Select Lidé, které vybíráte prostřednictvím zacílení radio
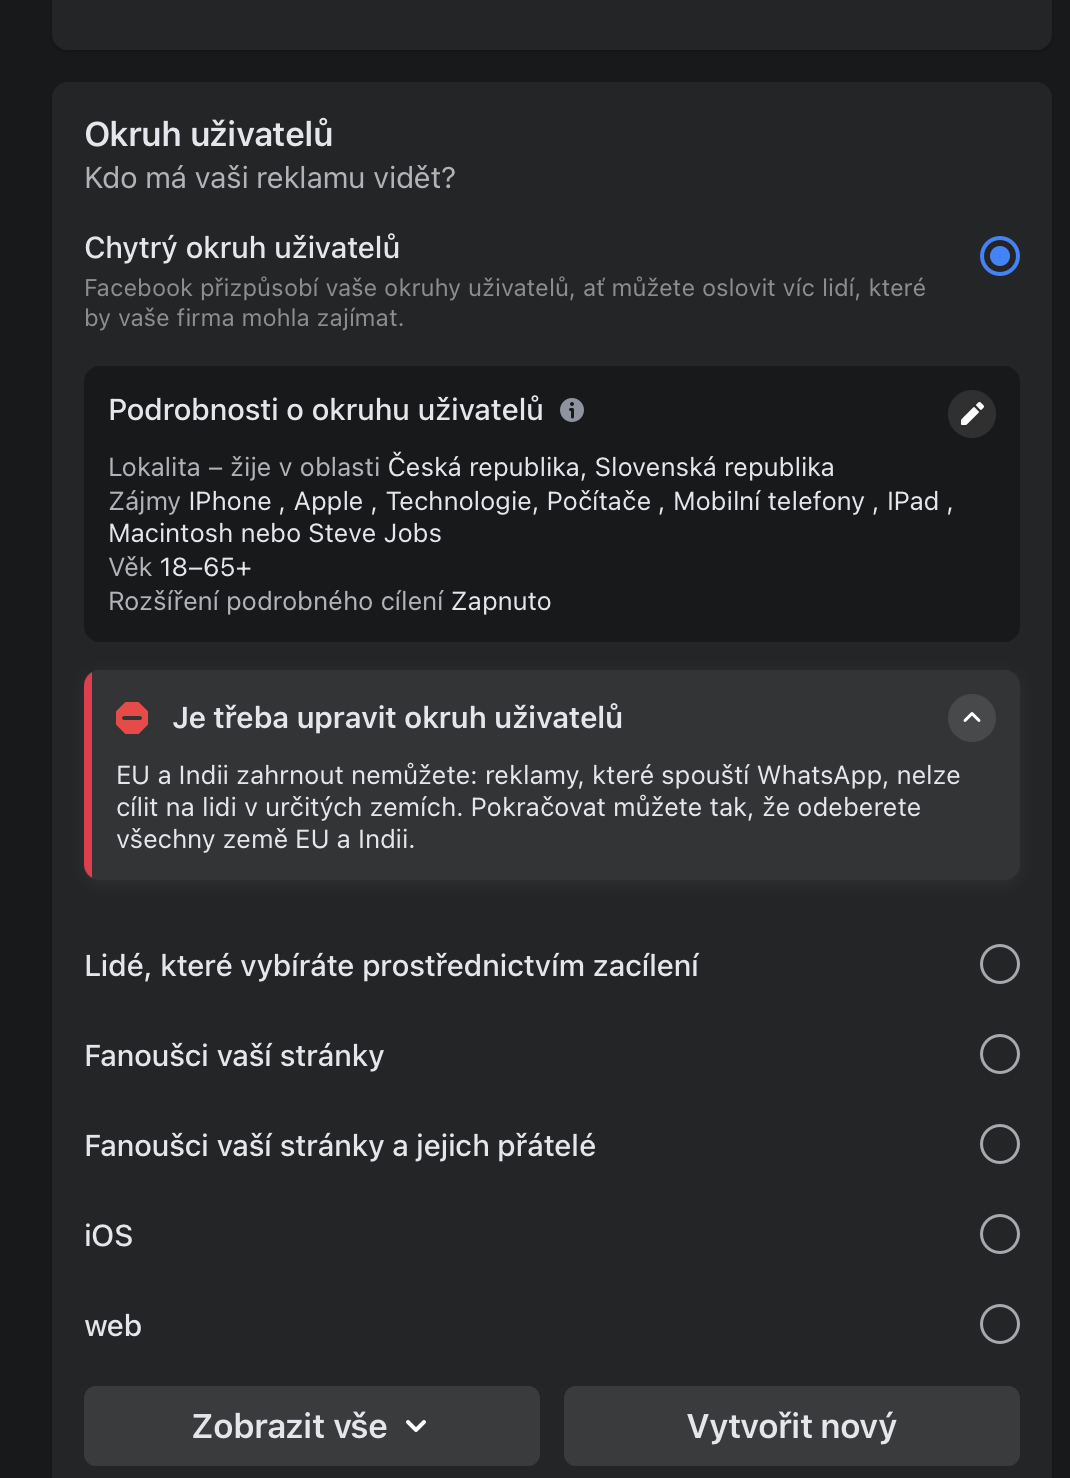This screenshot has height=1478, width=1070. (x=999, y=964)
